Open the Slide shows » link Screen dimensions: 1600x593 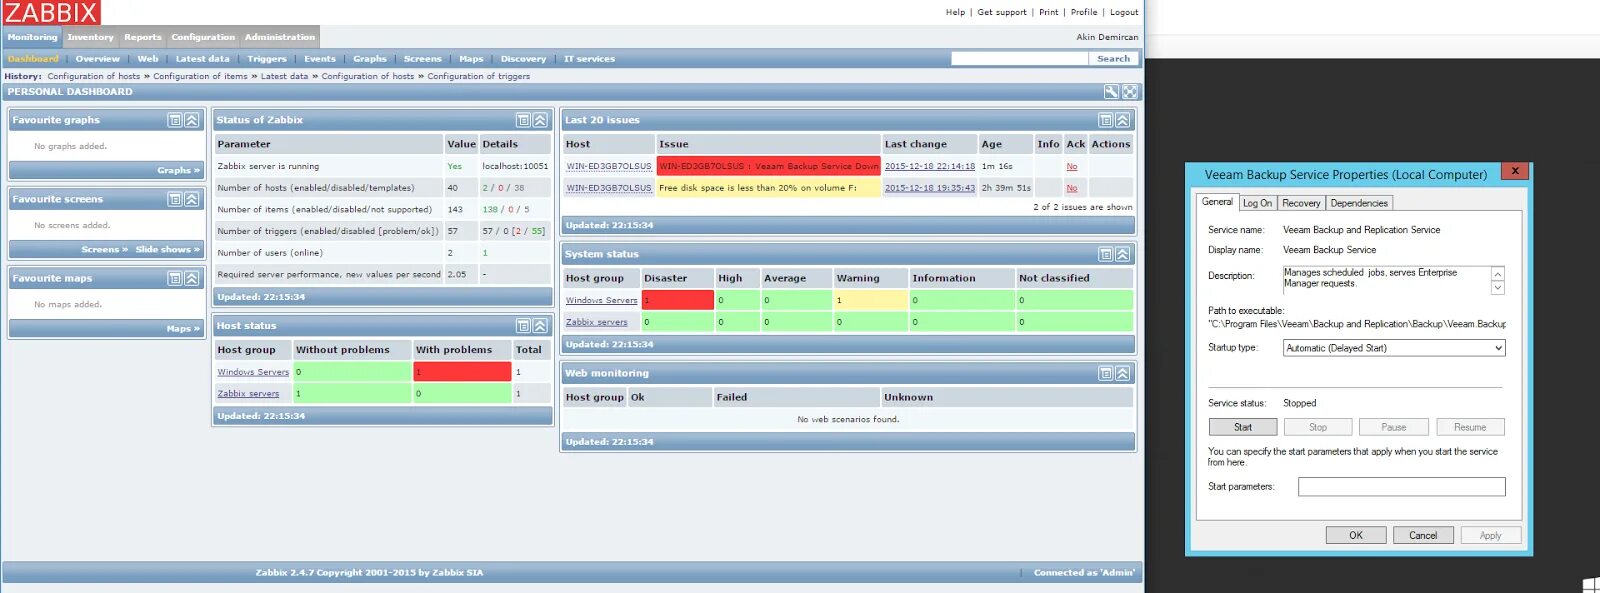pos(168,249)
